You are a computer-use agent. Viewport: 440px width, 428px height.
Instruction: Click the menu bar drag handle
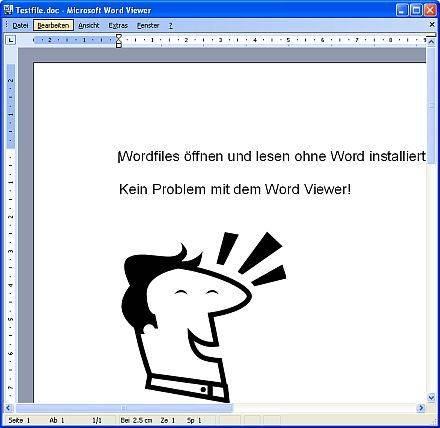[6, 25]
